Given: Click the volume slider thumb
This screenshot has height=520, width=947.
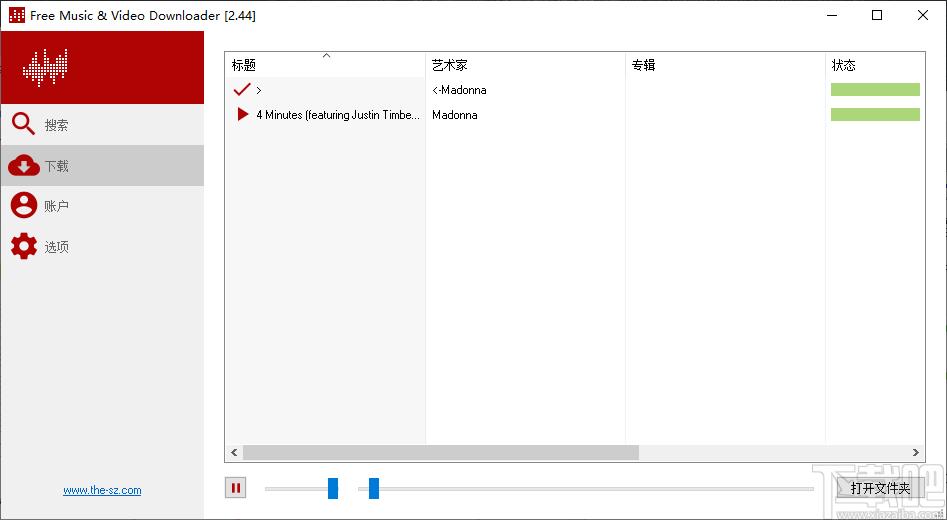Looking at the screenshot, I should click(x=333, y=488).
